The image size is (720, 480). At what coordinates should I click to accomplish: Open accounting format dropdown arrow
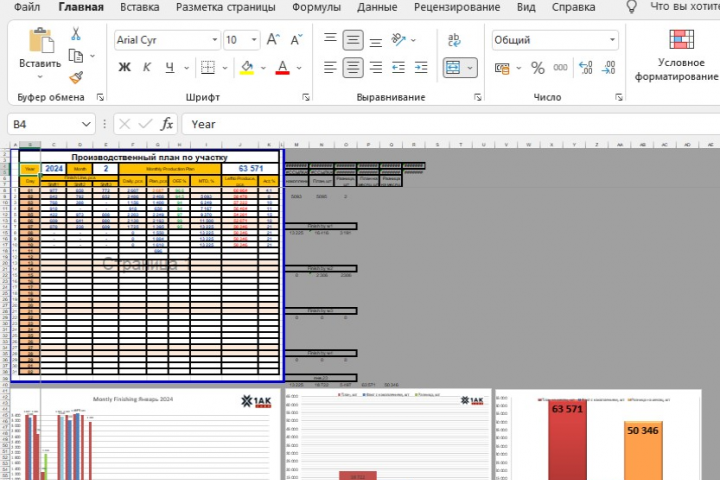518,68
